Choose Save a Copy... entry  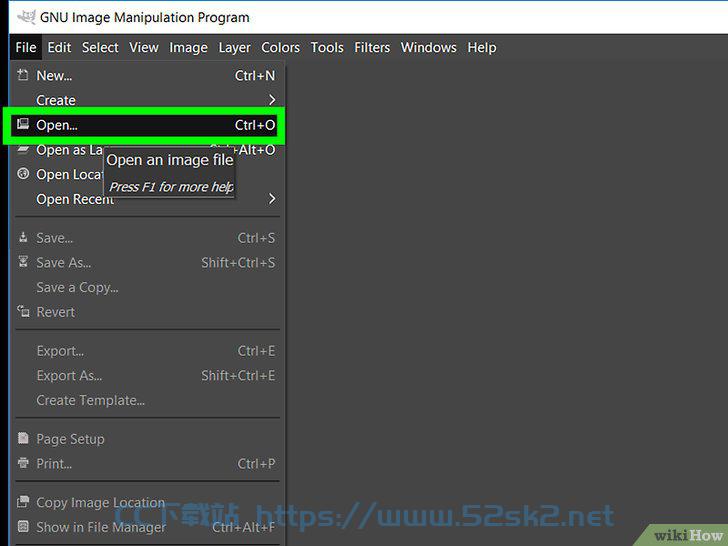(147, 287)
